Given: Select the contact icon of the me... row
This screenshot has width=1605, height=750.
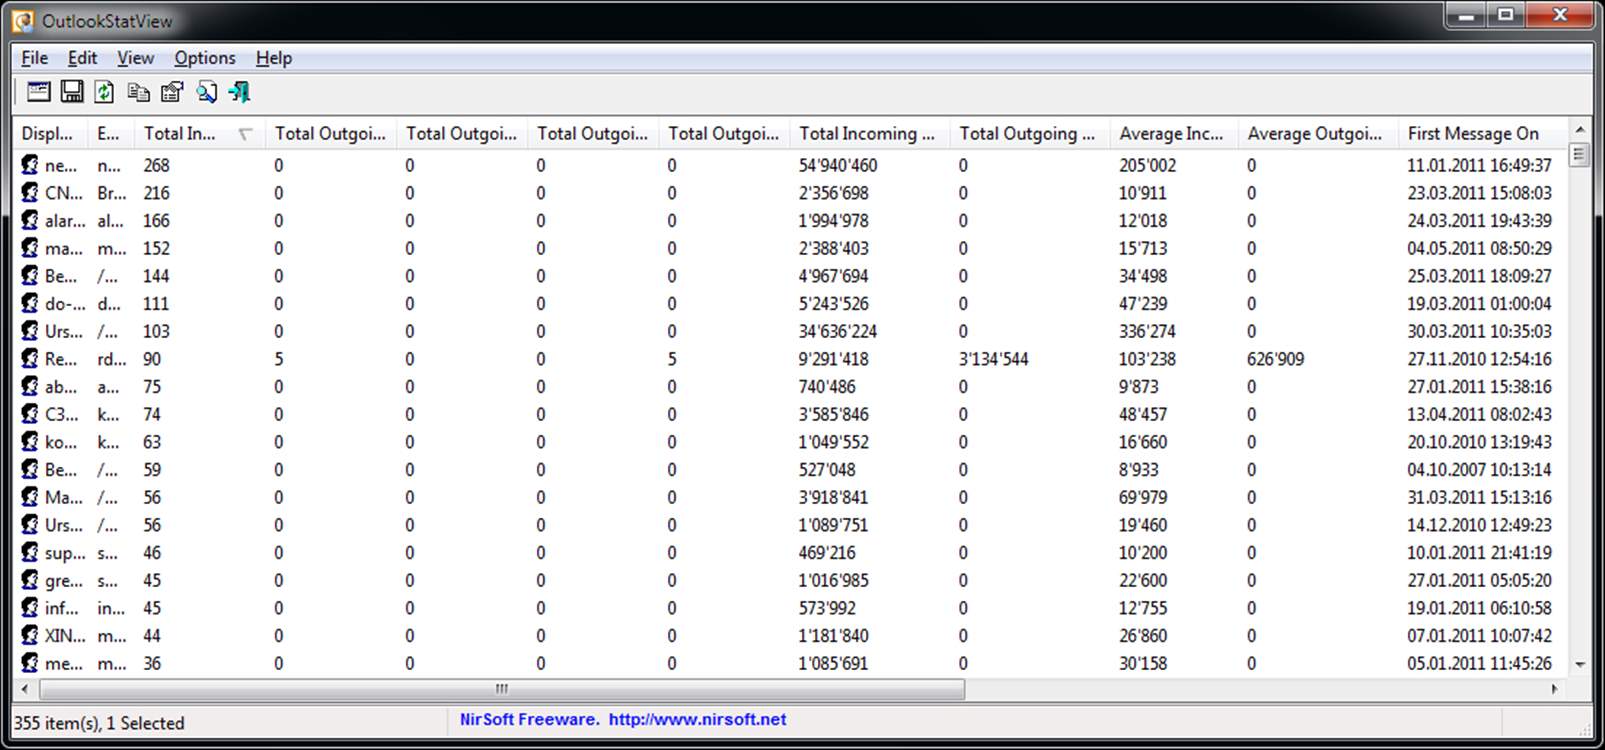Looking at the screenshot, I should click(x=30, y=663).
